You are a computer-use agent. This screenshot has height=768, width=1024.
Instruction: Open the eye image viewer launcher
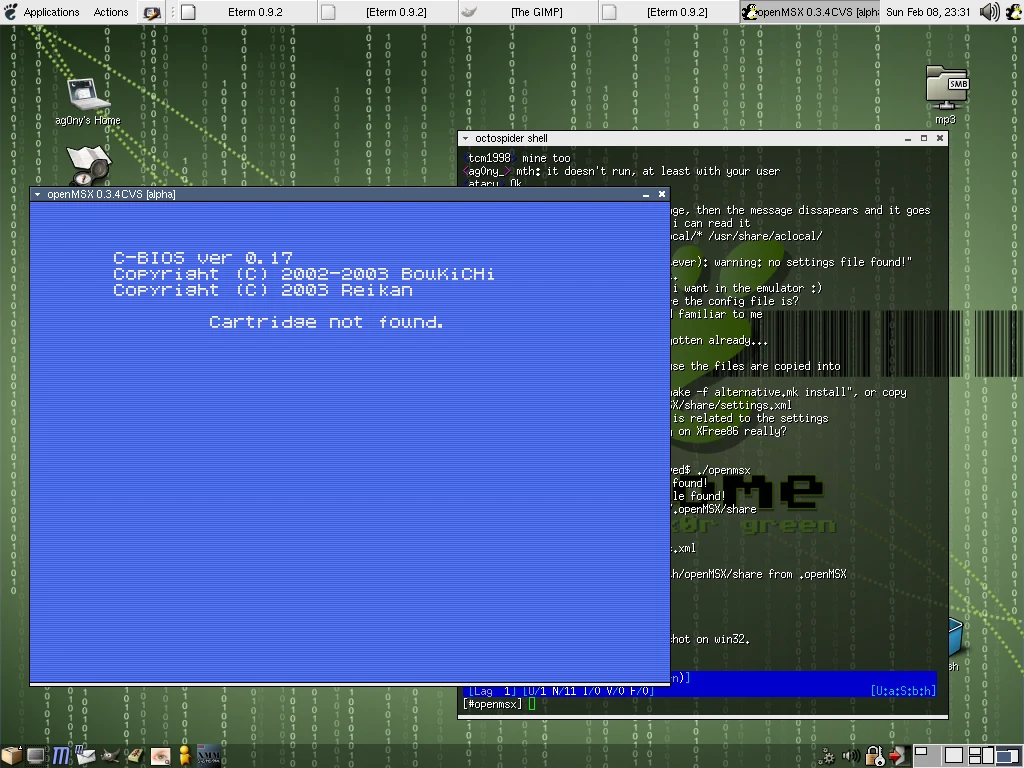(160, 756)
